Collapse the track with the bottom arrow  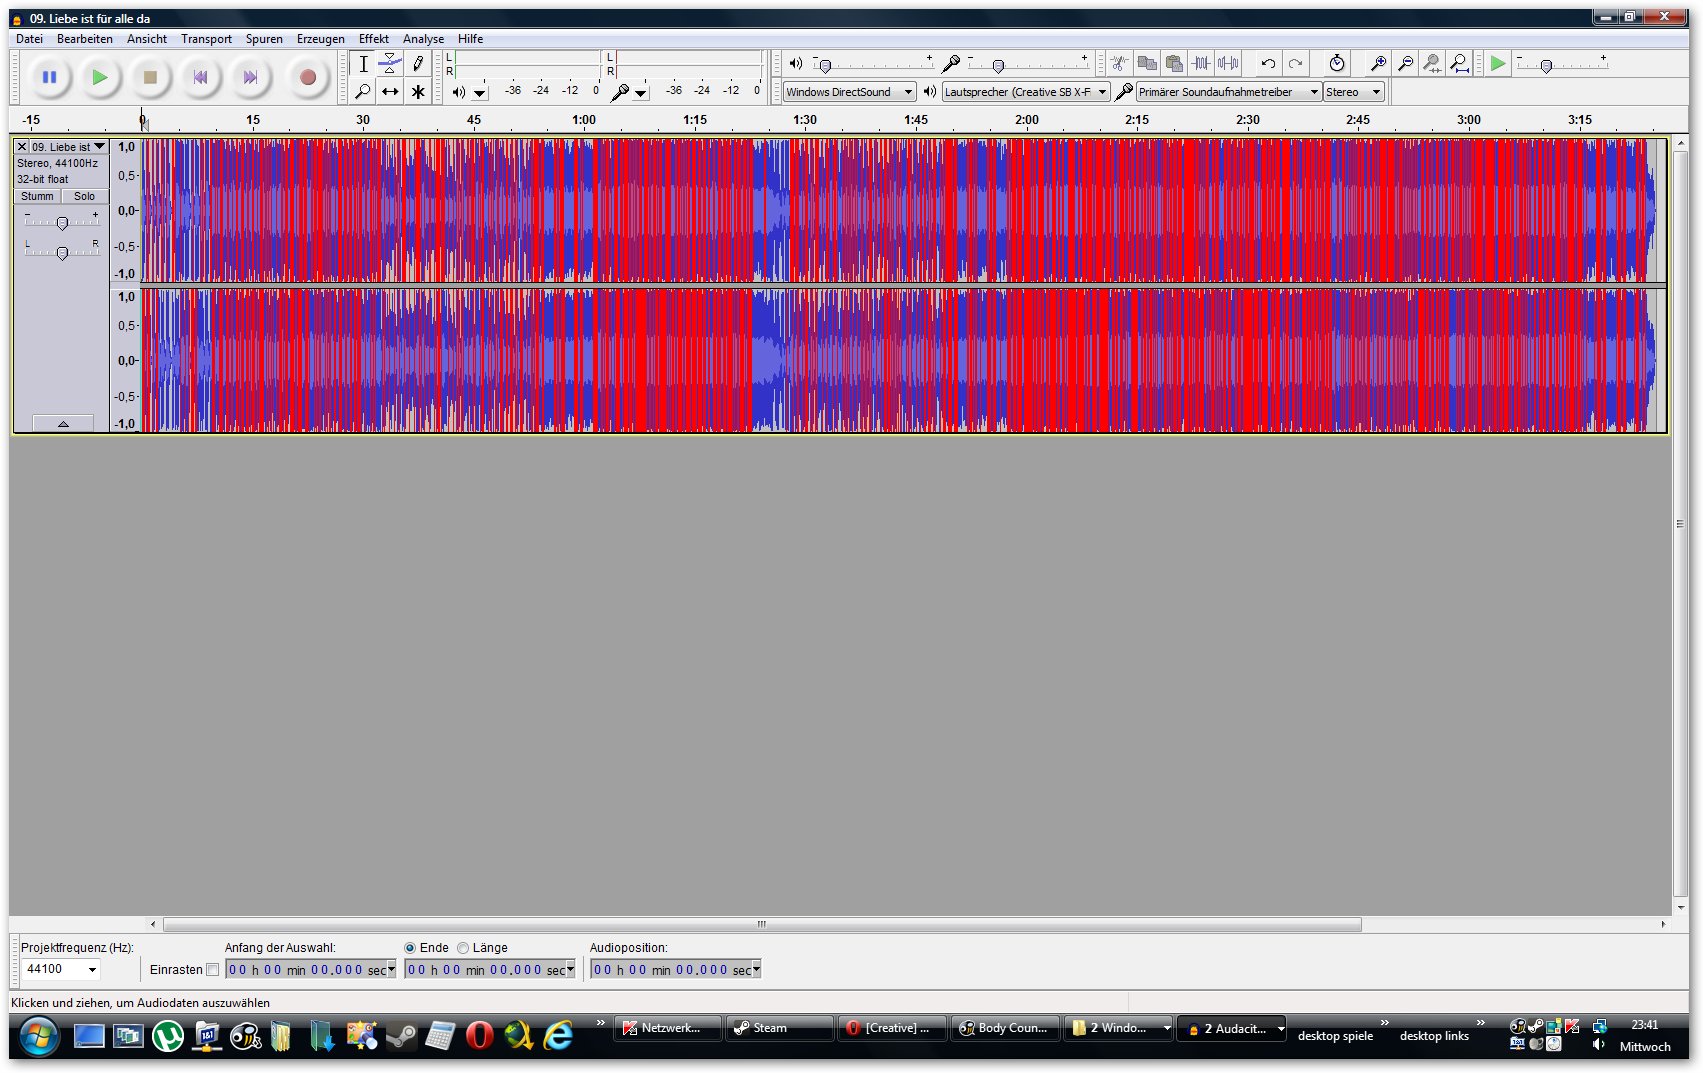(63, 424)
